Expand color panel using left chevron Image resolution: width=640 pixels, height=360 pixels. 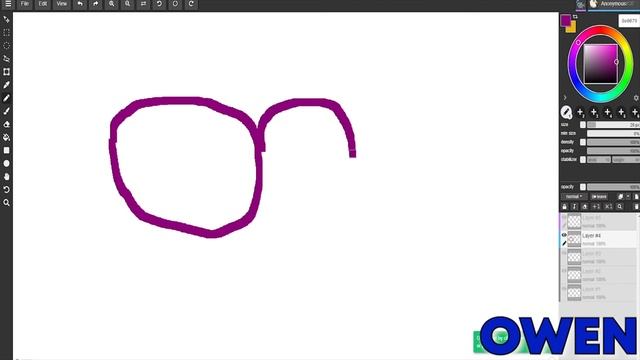(565, 98)
